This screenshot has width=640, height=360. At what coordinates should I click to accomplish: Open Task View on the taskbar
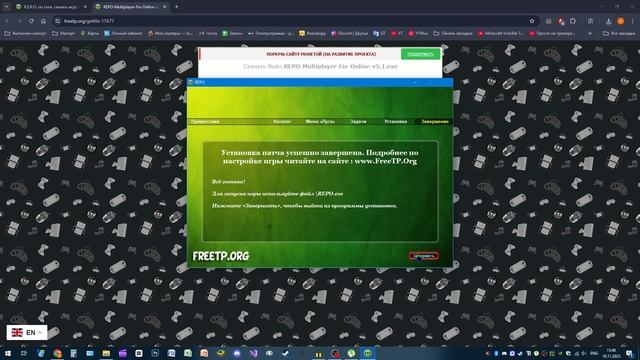pos(24,353)
